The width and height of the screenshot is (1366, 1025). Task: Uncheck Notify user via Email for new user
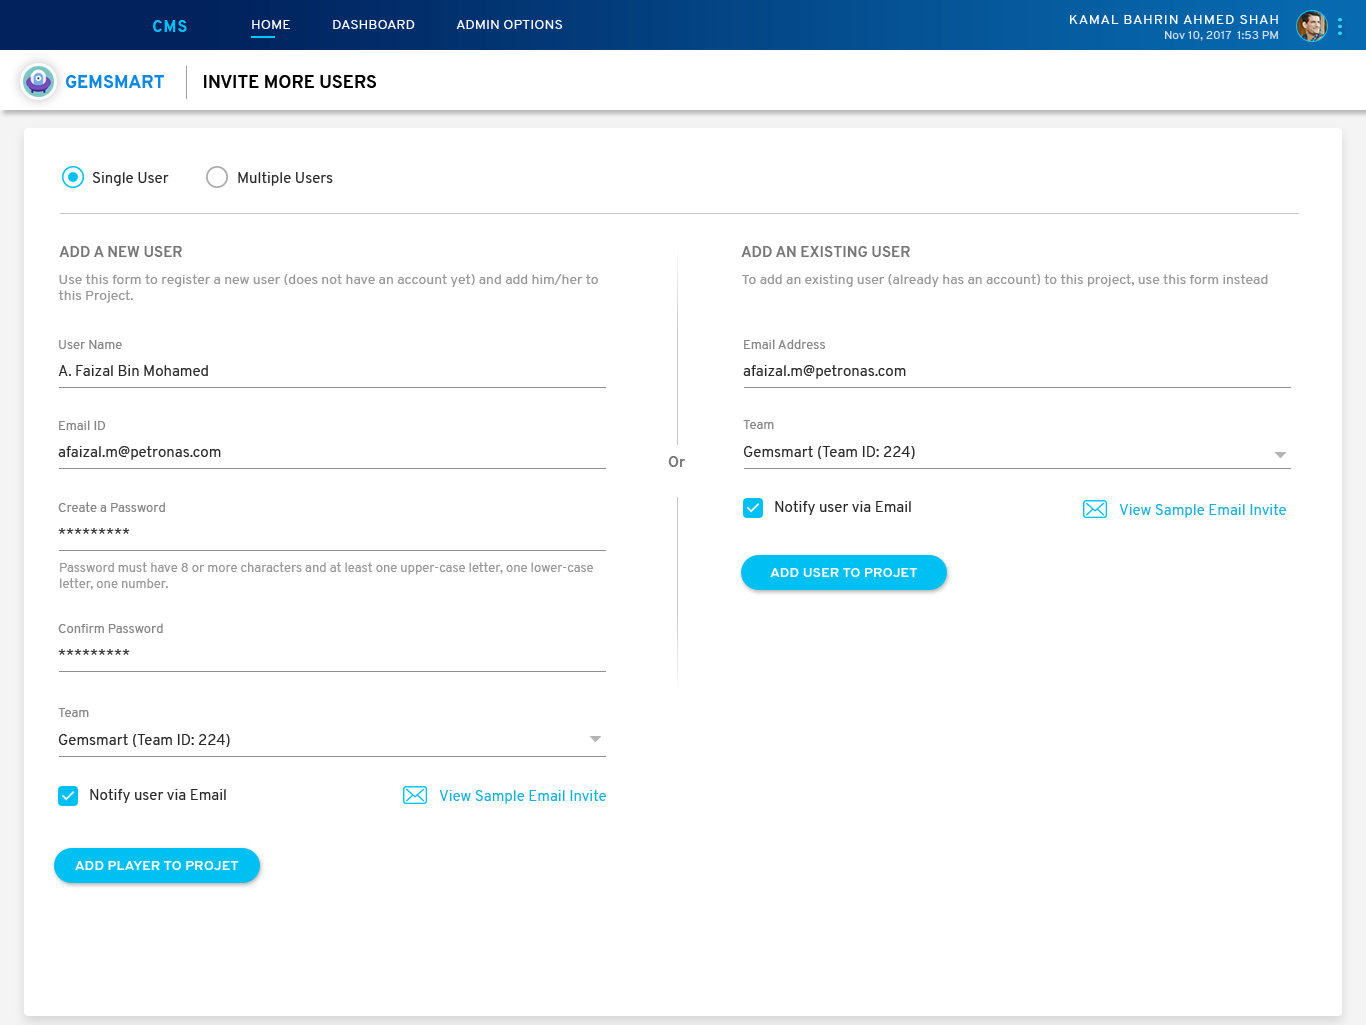pyautogui.click(x=68, y=796)
